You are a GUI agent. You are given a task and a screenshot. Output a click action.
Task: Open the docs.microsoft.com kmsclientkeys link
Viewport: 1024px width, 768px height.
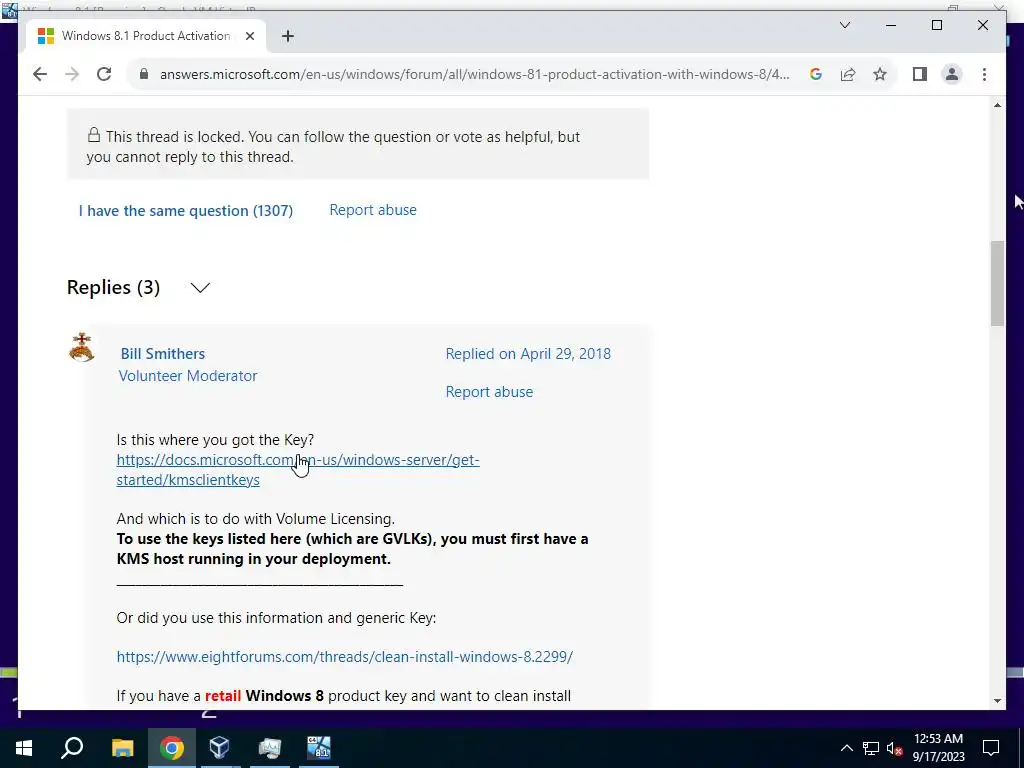[x=298, y=470]
